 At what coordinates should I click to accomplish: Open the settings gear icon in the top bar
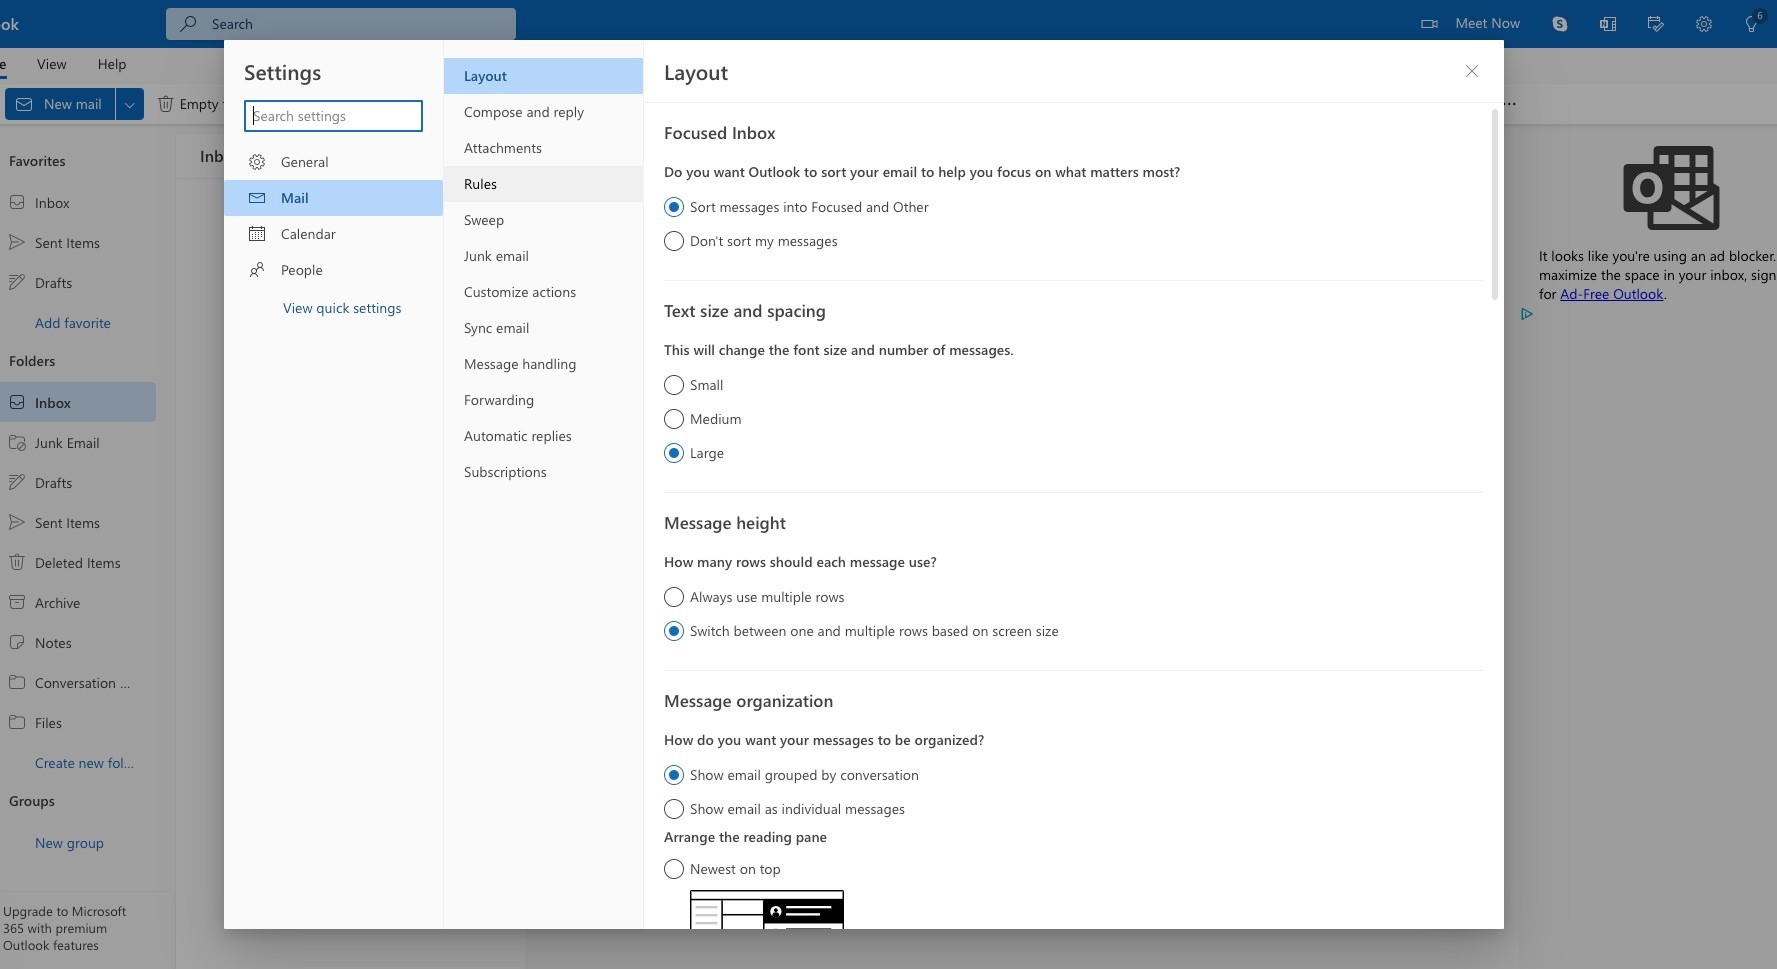pos(1703,24)
